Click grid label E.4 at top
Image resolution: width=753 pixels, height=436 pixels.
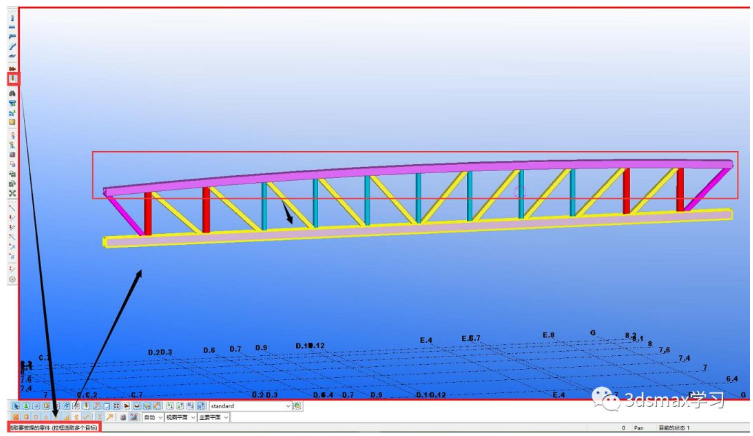click(426, 340)
